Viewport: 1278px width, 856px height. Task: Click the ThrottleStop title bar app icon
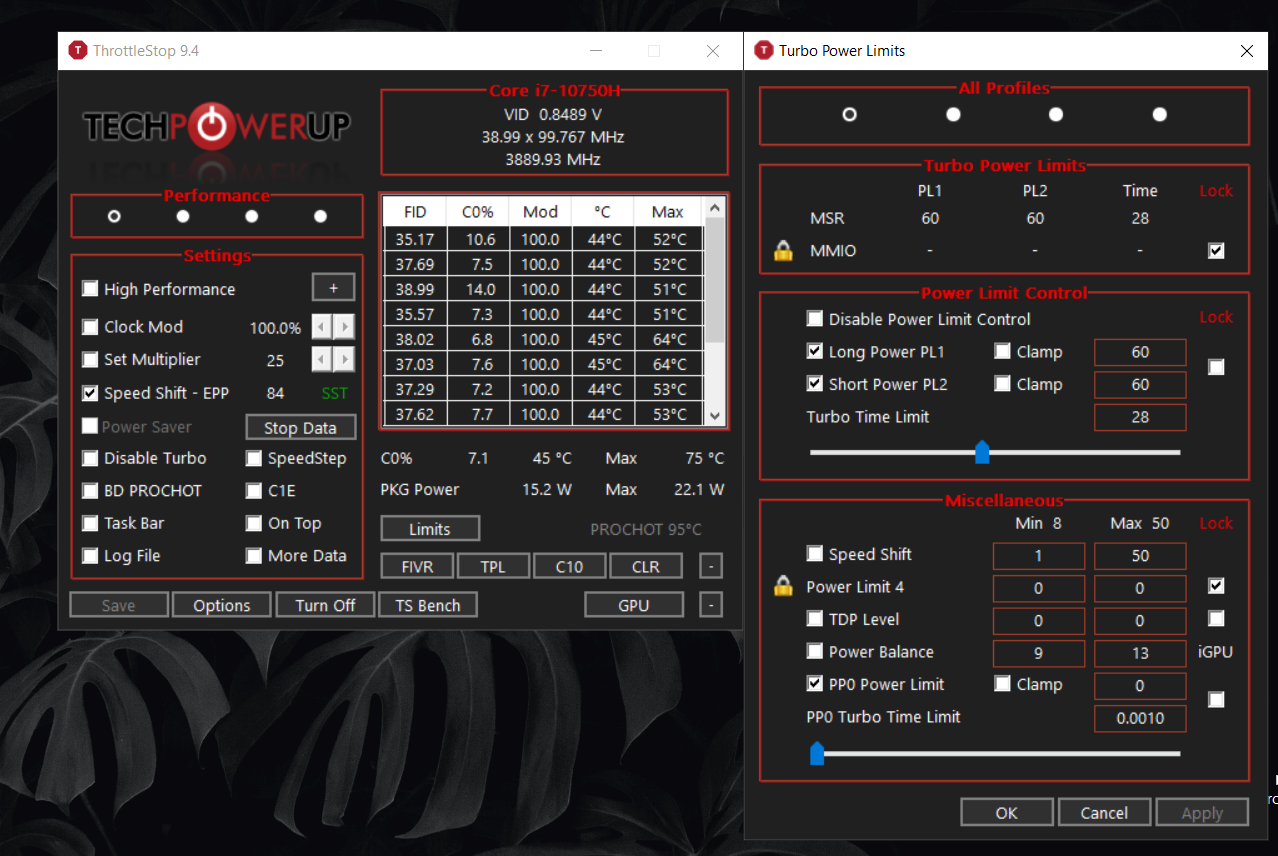(77, 50)
